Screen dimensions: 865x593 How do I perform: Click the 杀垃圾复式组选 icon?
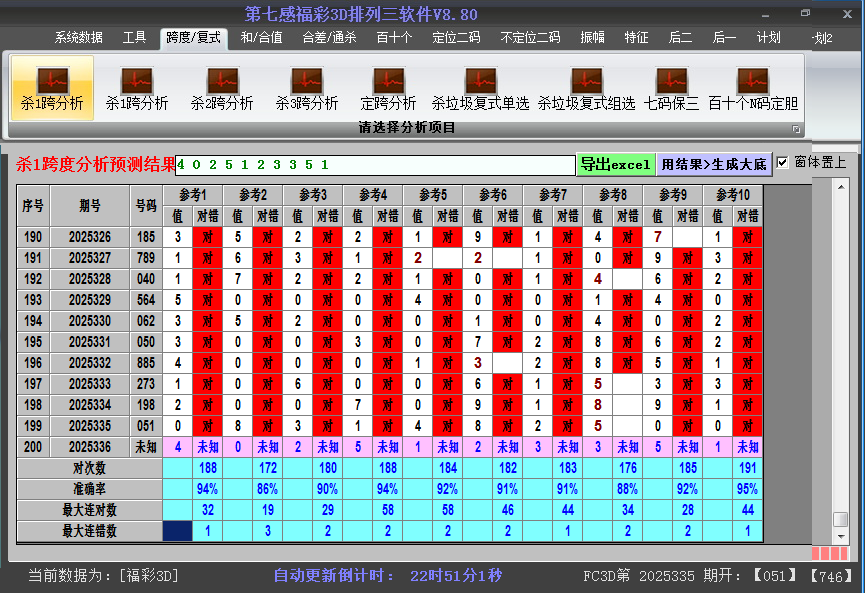tap(586, 88)
